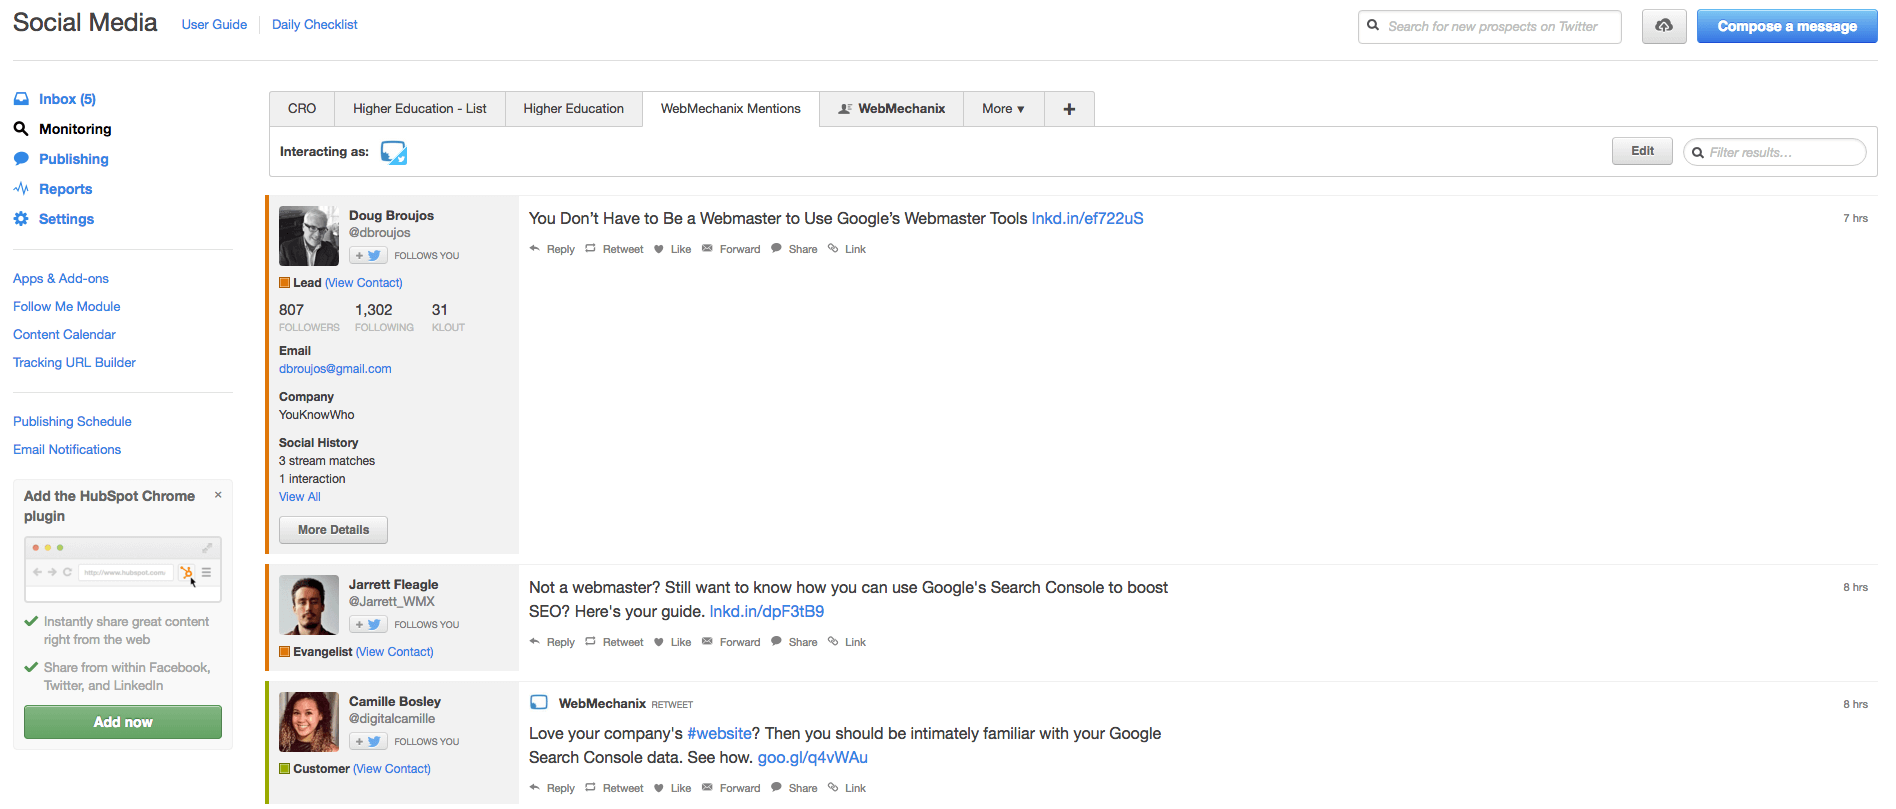
Task: Follow digitalcamille with Twitter button
Action: pos(368,742)
